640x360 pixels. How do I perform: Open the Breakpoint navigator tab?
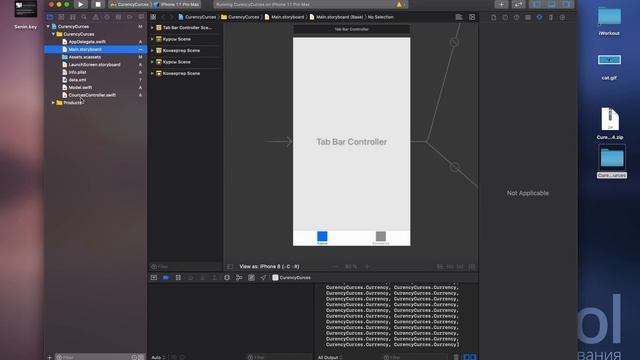pyautogui.click(x=130, y=17)
